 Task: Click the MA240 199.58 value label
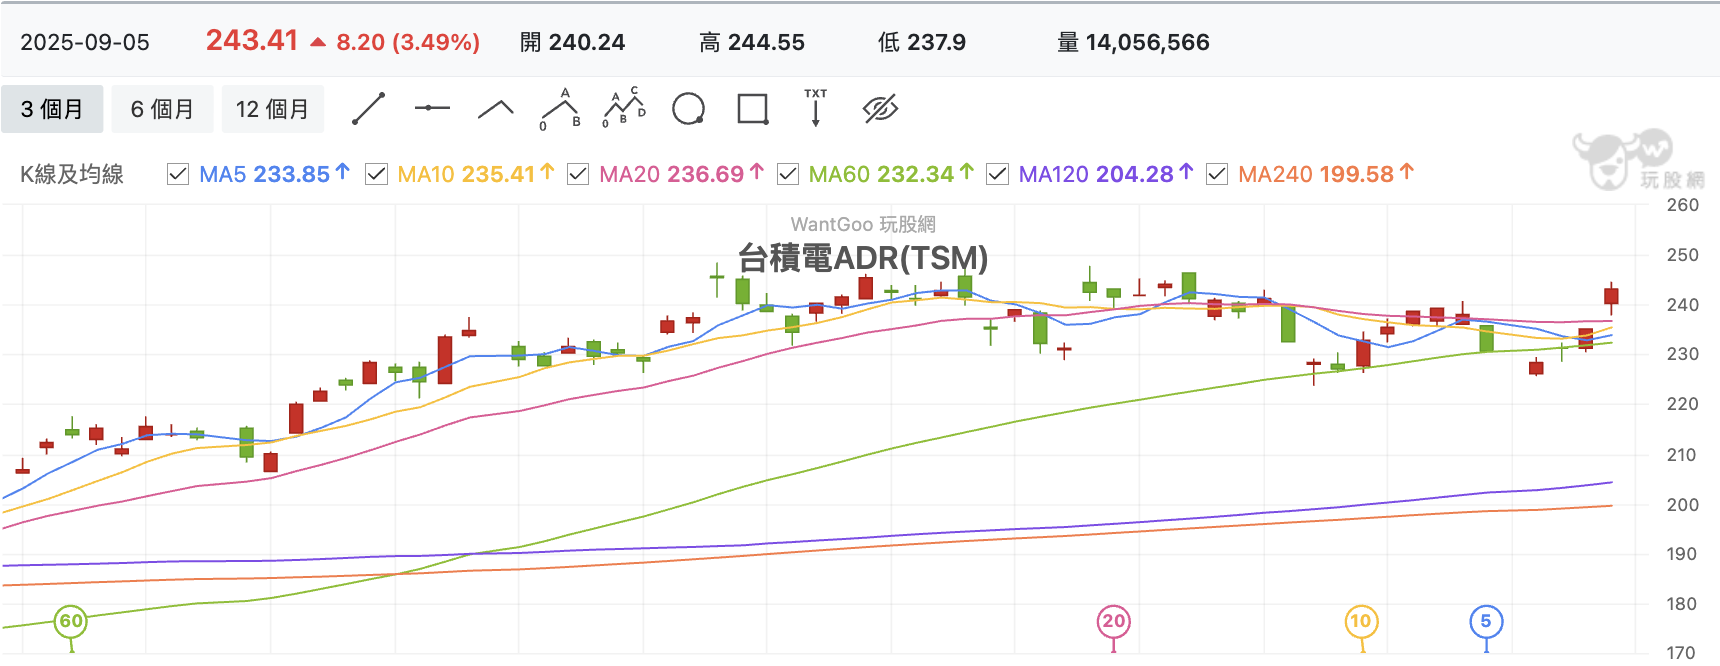click(1325, 174)
